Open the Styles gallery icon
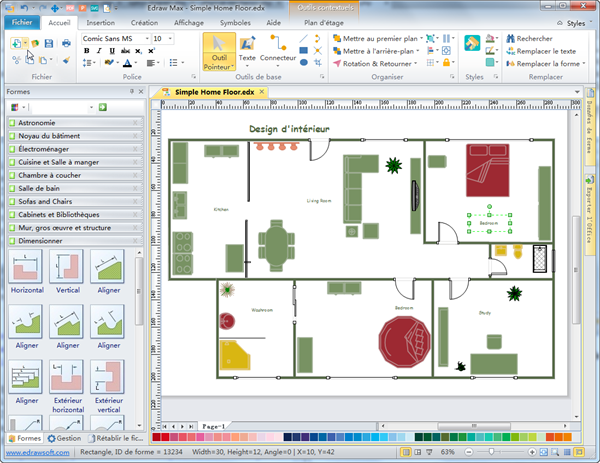This screenshot has height=463, width=600. point(473,47)
